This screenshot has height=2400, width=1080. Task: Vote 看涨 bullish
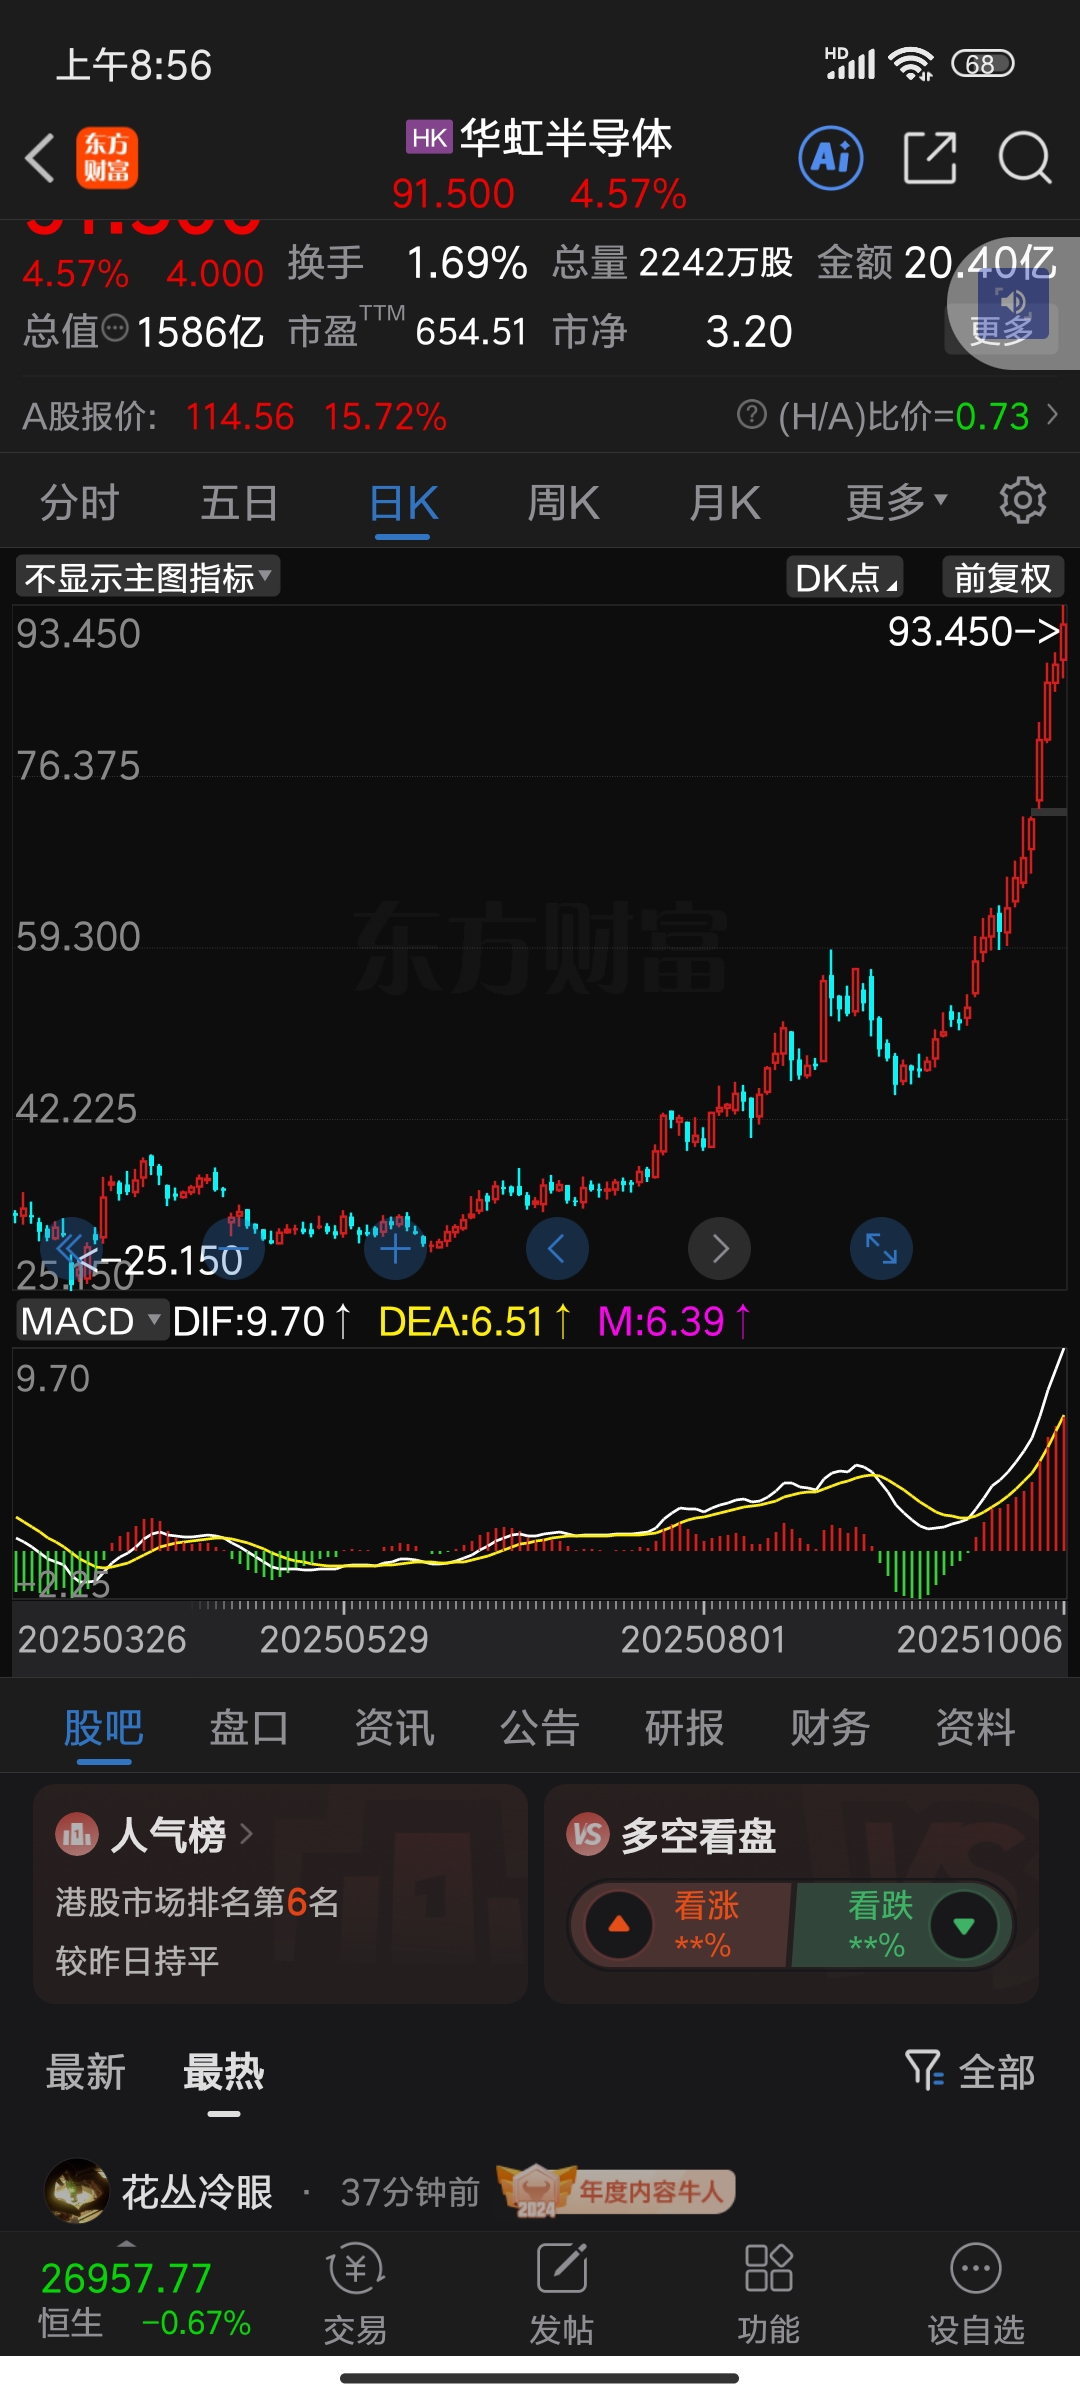[x=682, y=1925]
